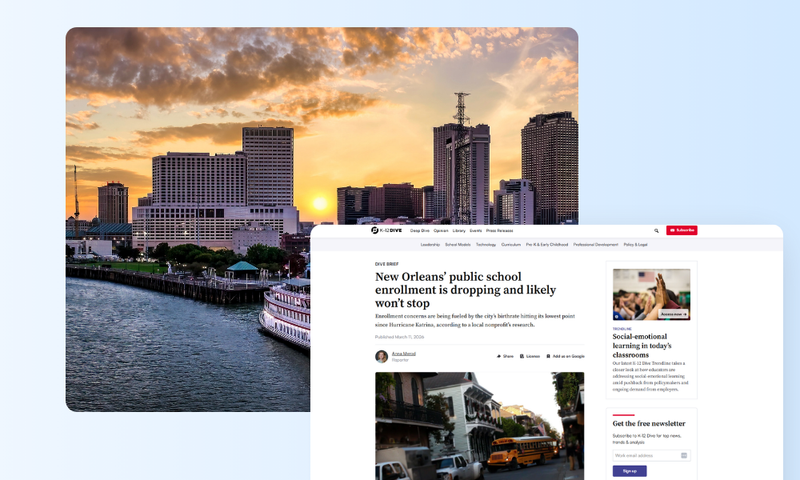The width and height of the screenshot is (800, 480).
Task: Select the Policy & Legal topic
Action: 635,245
